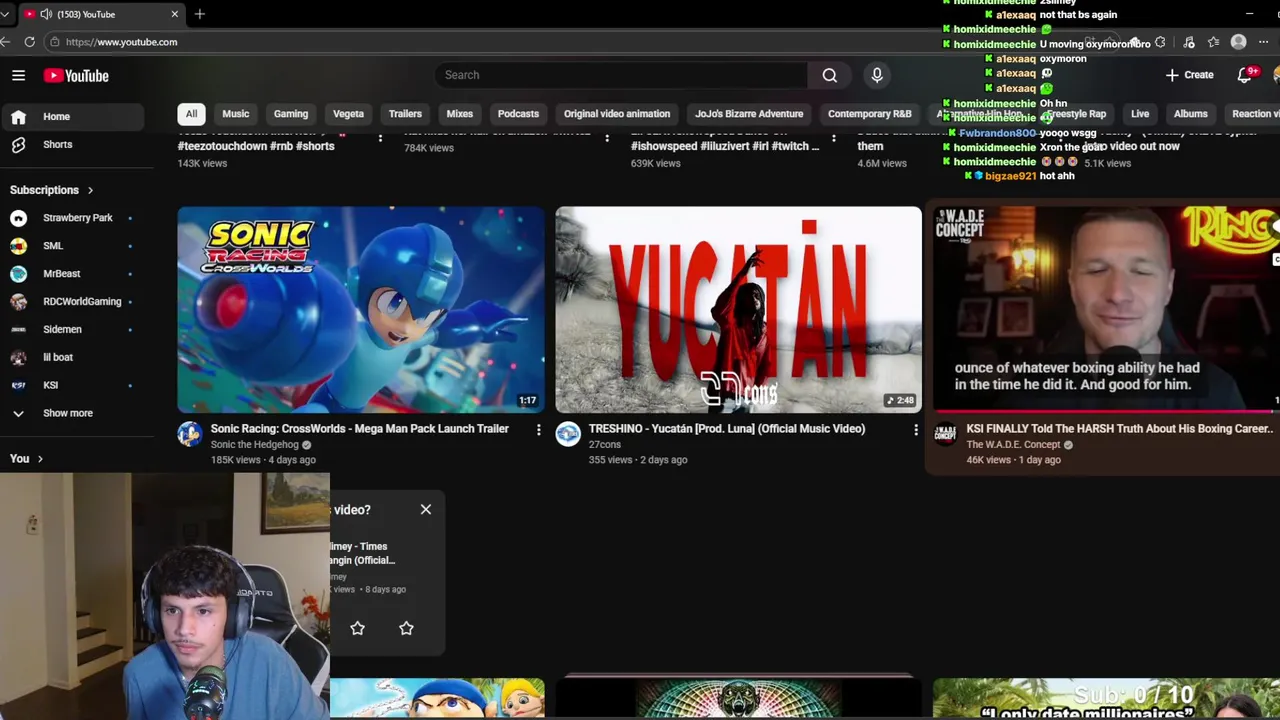Viewport: 1280px width, 720px height.
Task: Click the YouTube logo
Action: click(76, 76)
